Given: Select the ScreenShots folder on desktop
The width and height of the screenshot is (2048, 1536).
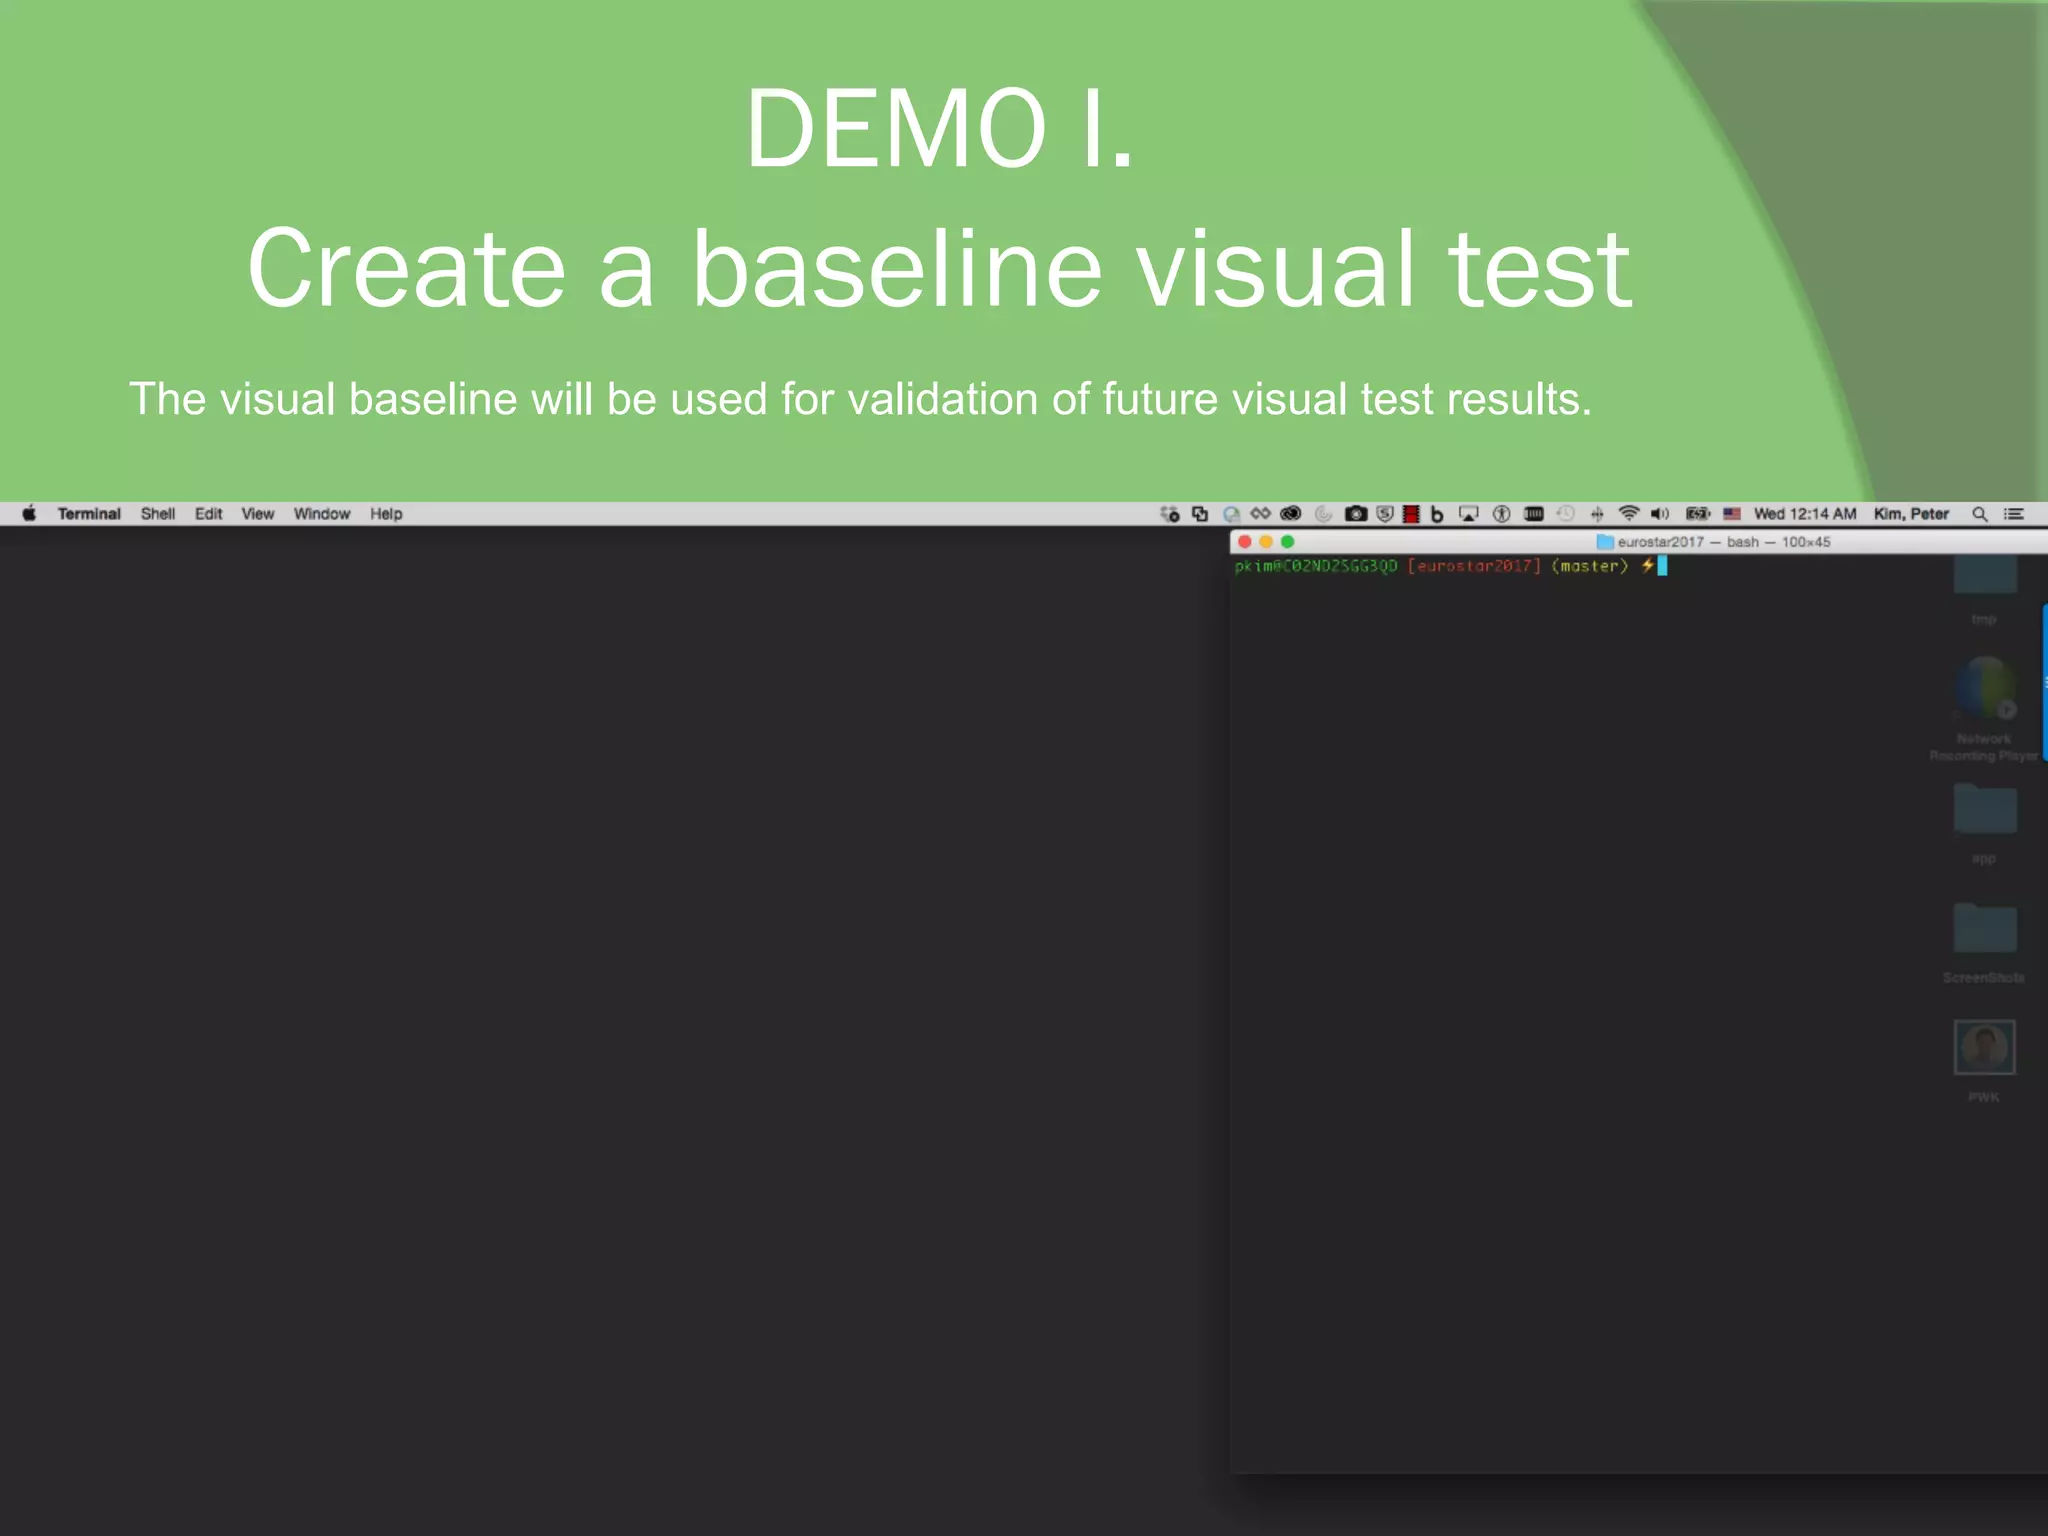Looking at the screenshot, I should pos(1985,942).
